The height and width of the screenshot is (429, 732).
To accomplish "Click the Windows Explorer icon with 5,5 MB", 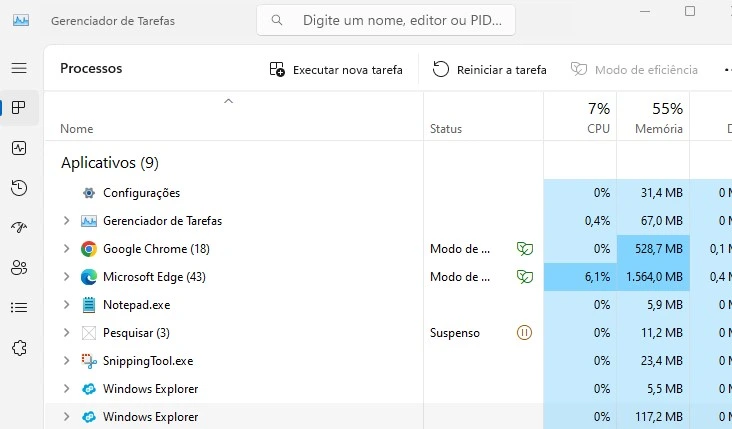I will point(89,389).
